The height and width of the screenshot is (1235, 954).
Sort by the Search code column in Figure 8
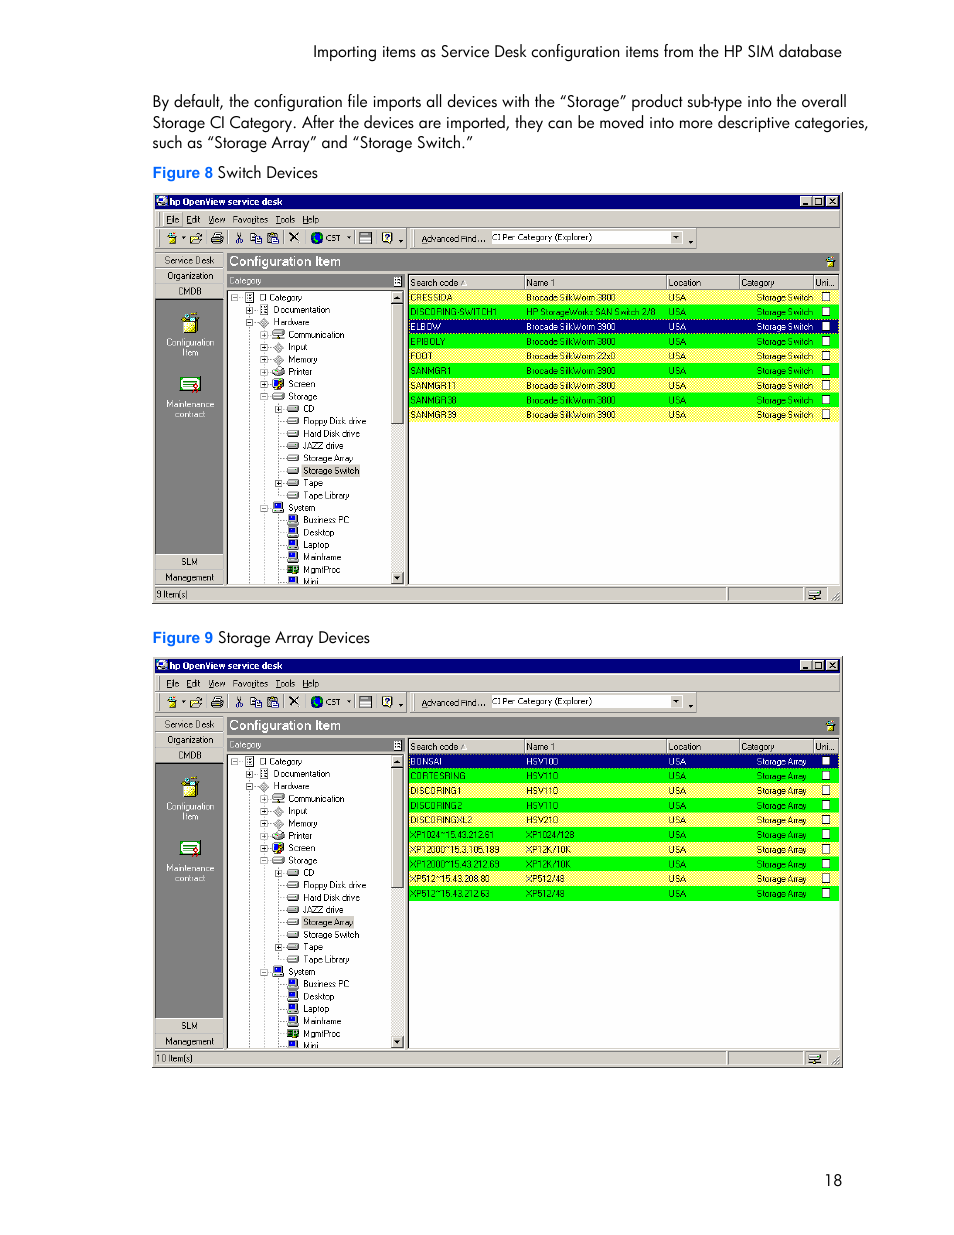click(466, 283)
